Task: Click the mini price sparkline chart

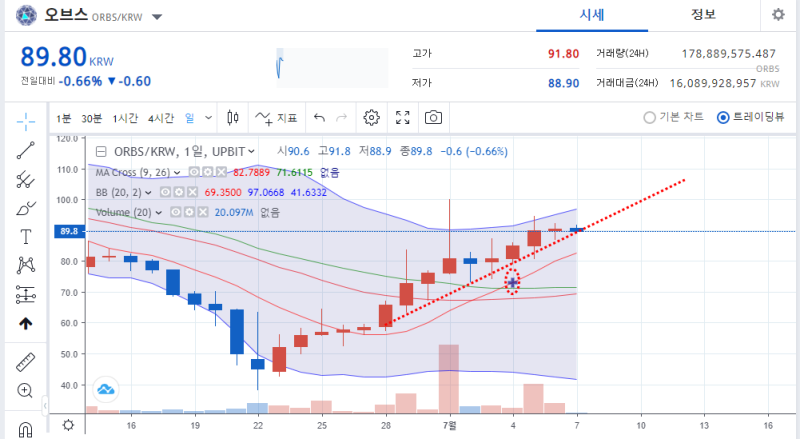Action: point(332,67)
